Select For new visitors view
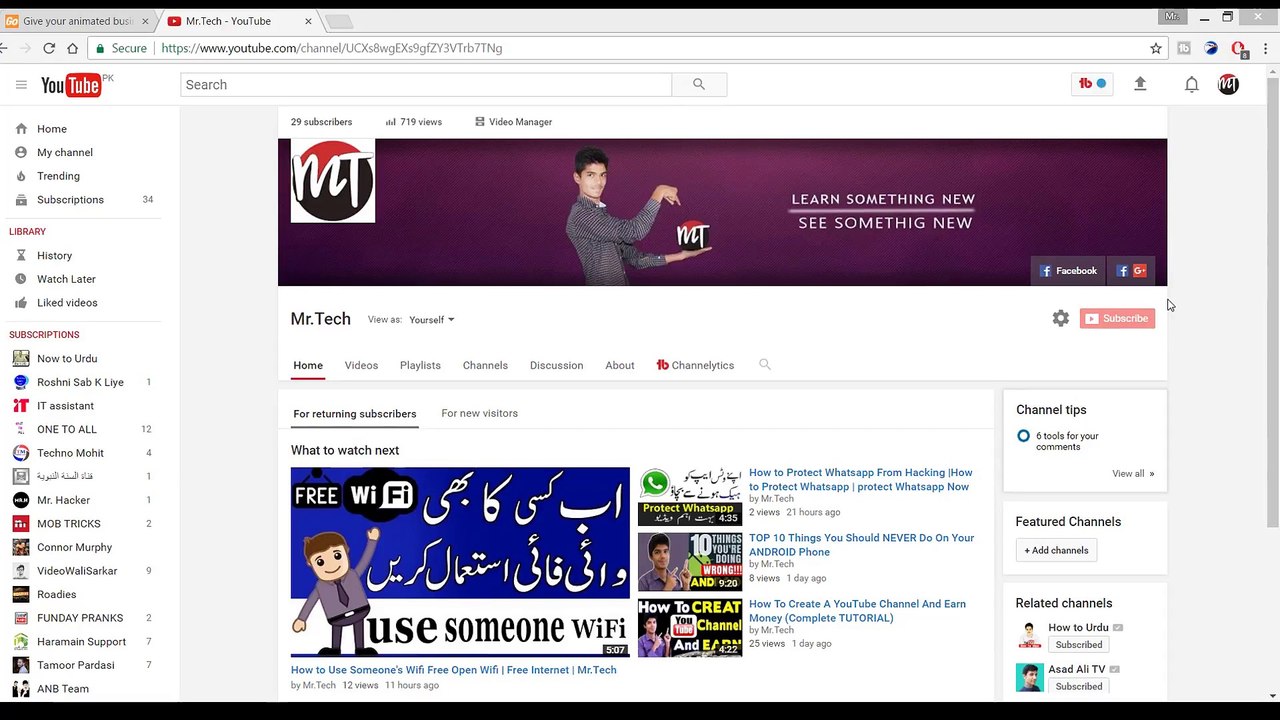 [x=479, y=413]
